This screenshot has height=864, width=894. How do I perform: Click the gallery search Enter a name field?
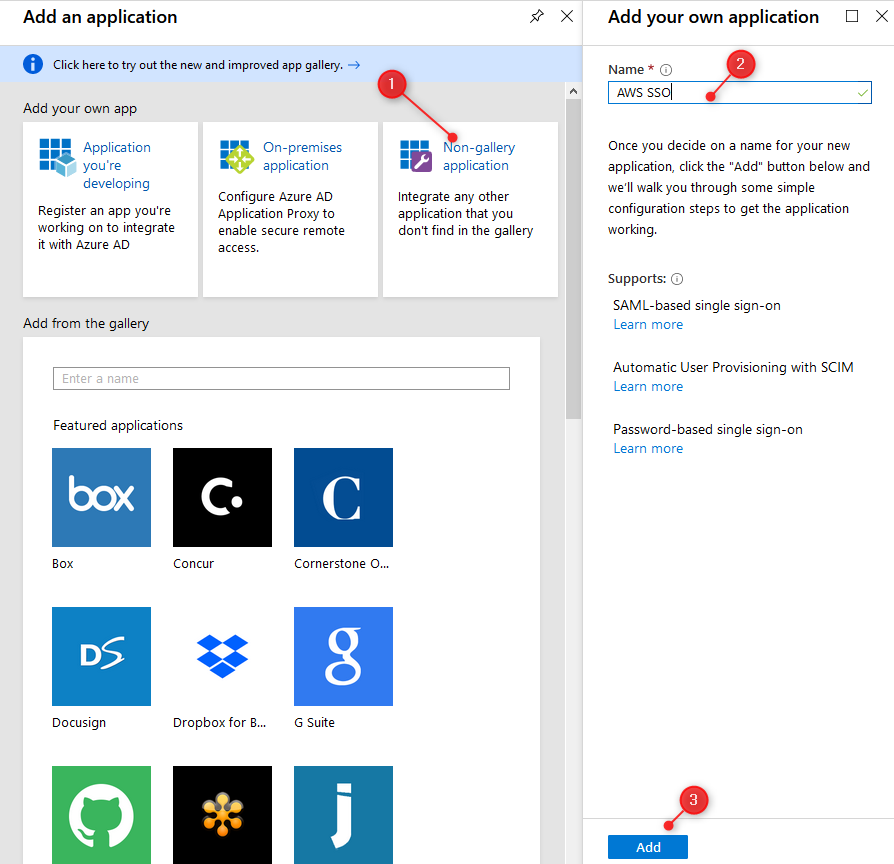tap(281, 379)
